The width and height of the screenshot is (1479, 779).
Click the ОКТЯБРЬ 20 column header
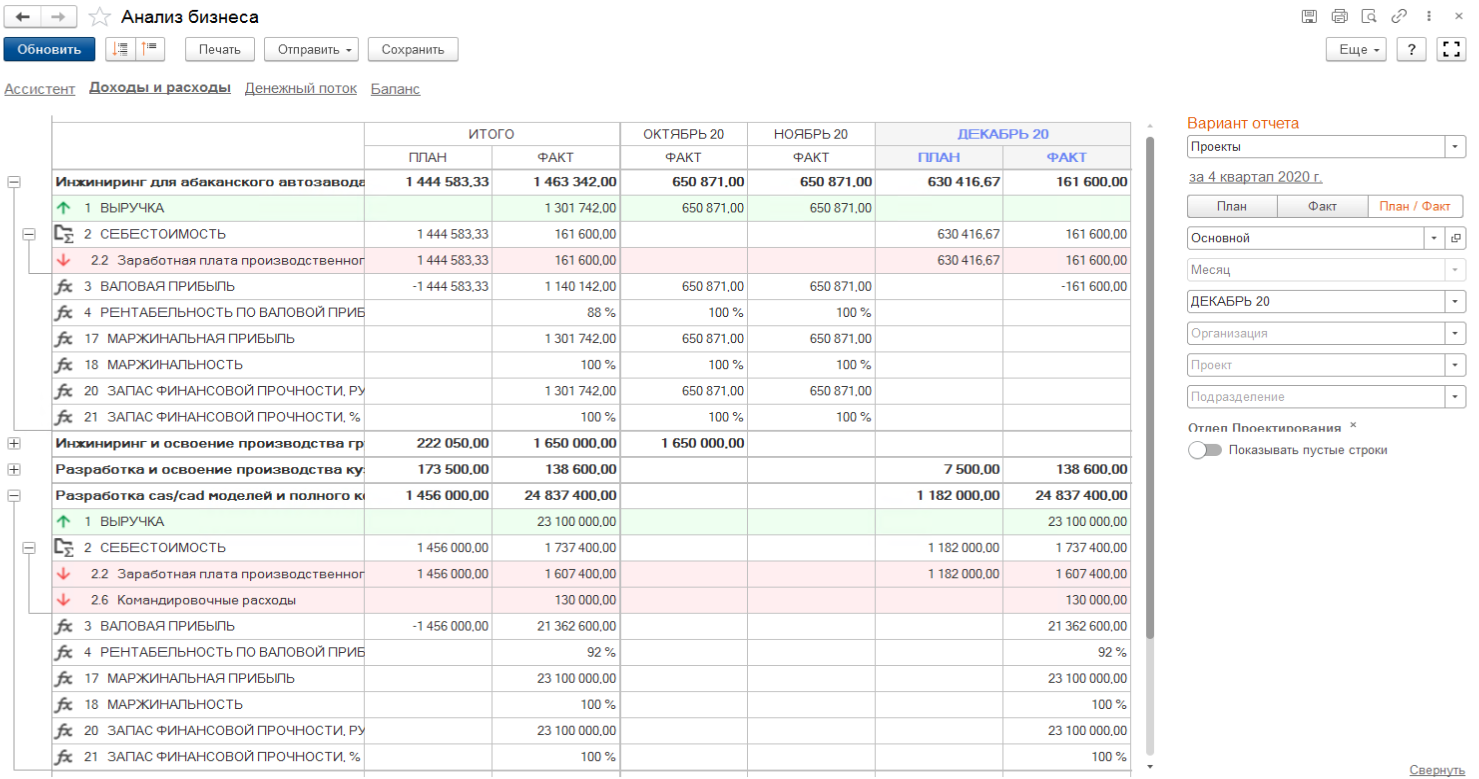[x=684, y=134]
